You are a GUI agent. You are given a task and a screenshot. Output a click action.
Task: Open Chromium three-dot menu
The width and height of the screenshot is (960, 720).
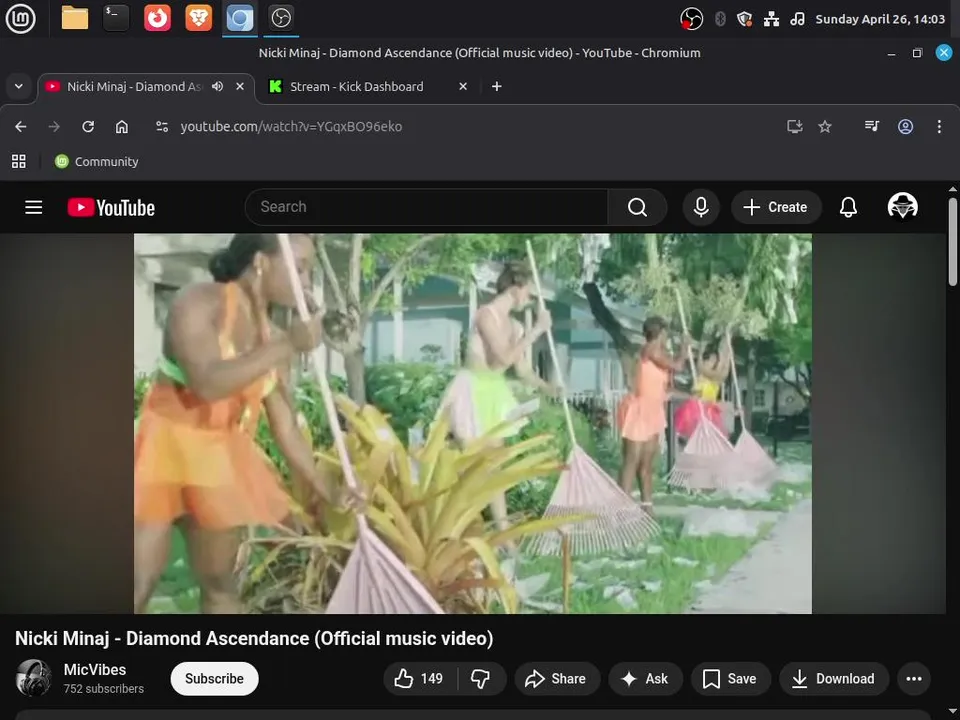939,127
